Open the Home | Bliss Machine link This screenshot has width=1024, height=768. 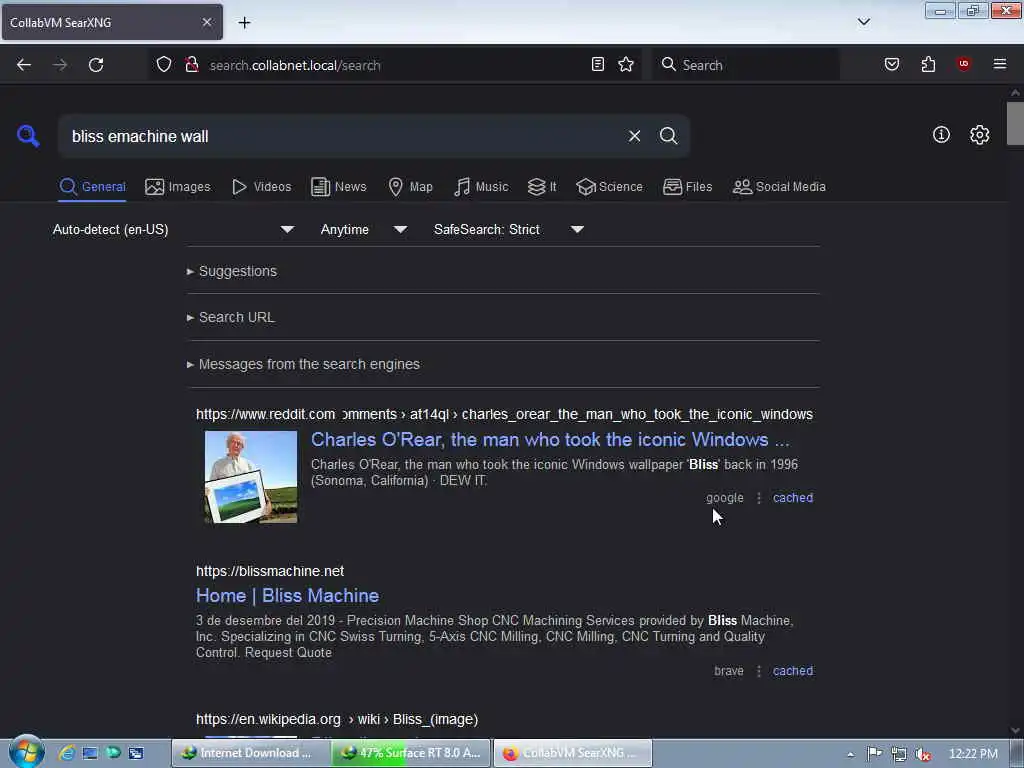(x=287, y=596)
